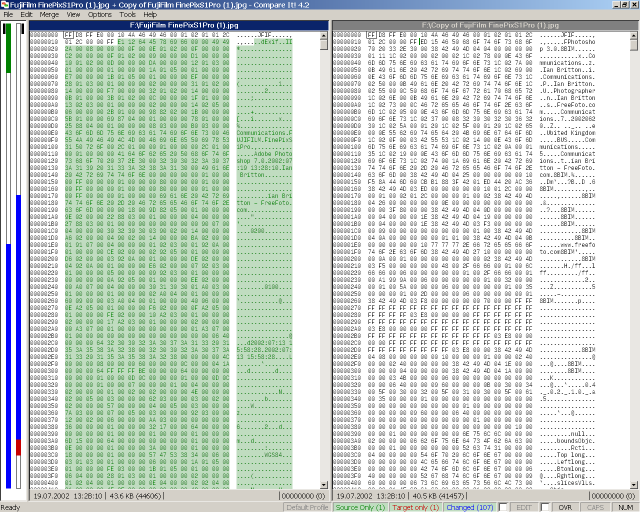The width and height of the screenshot is (640, 512).
Task: Click the left pane scroll-down arrow
Action: [324, 485]
